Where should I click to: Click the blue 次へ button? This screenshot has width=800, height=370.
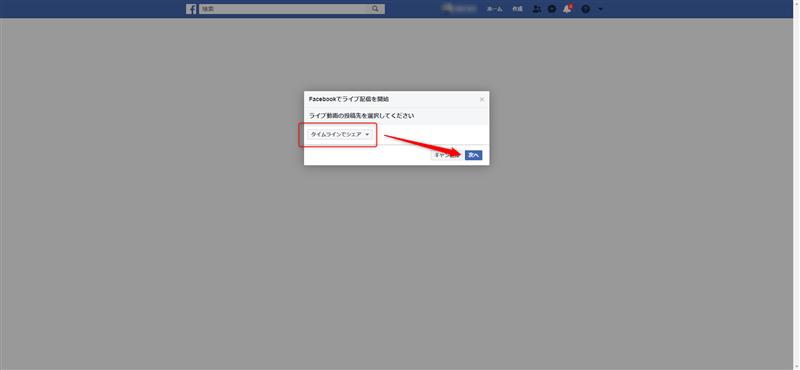click(x=473, y=155)
